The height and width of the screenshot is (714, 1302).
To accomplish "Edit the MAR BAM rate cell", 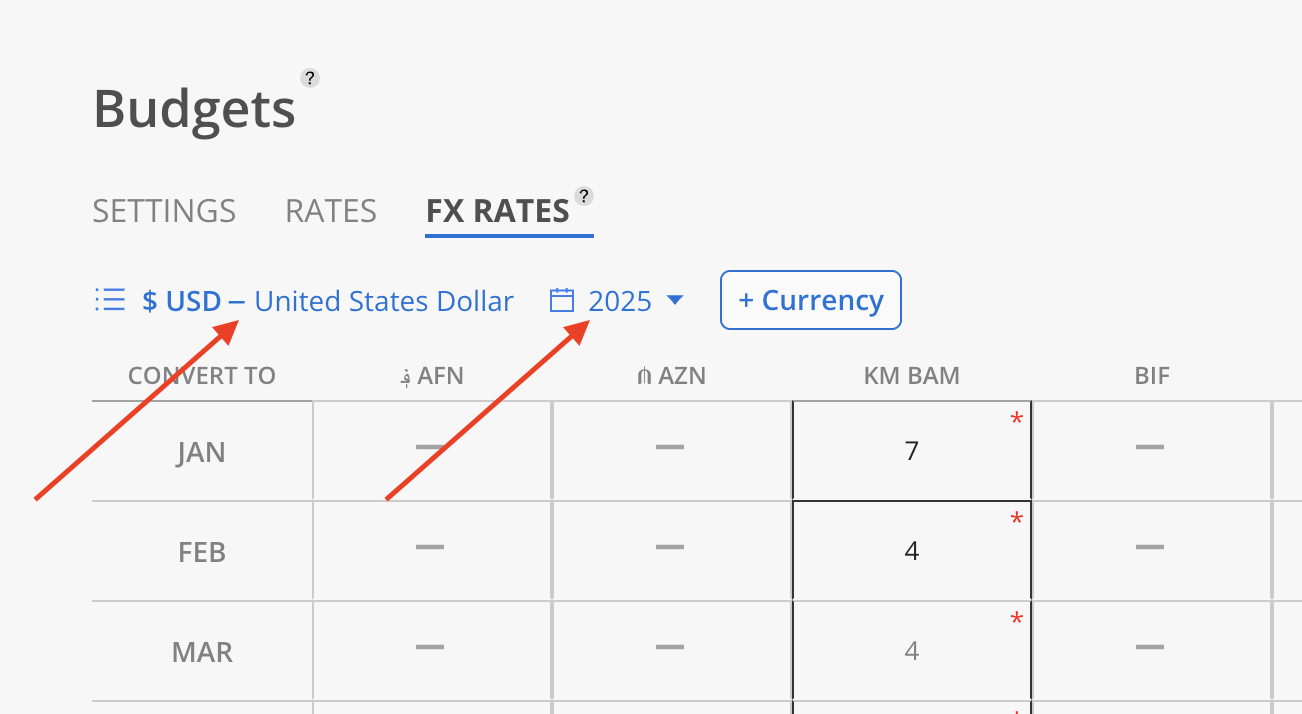I will tap(911, 651).
